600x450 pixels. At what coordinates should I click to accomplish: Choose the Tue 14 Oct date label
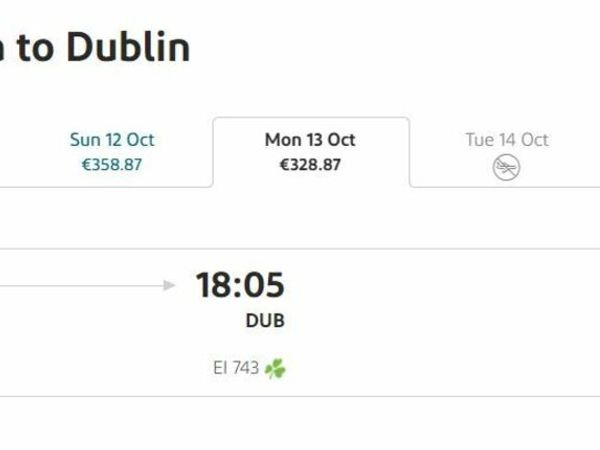click(507, 140)
